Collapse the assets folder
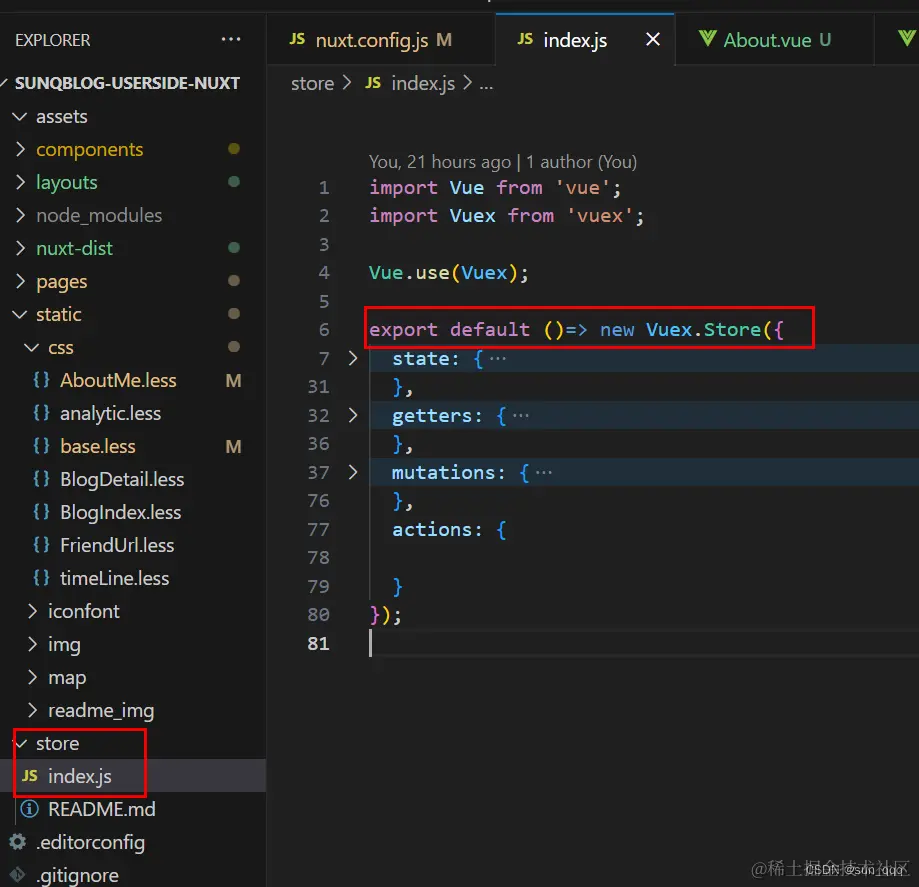919x887 pixels. [x=20, y=116]
